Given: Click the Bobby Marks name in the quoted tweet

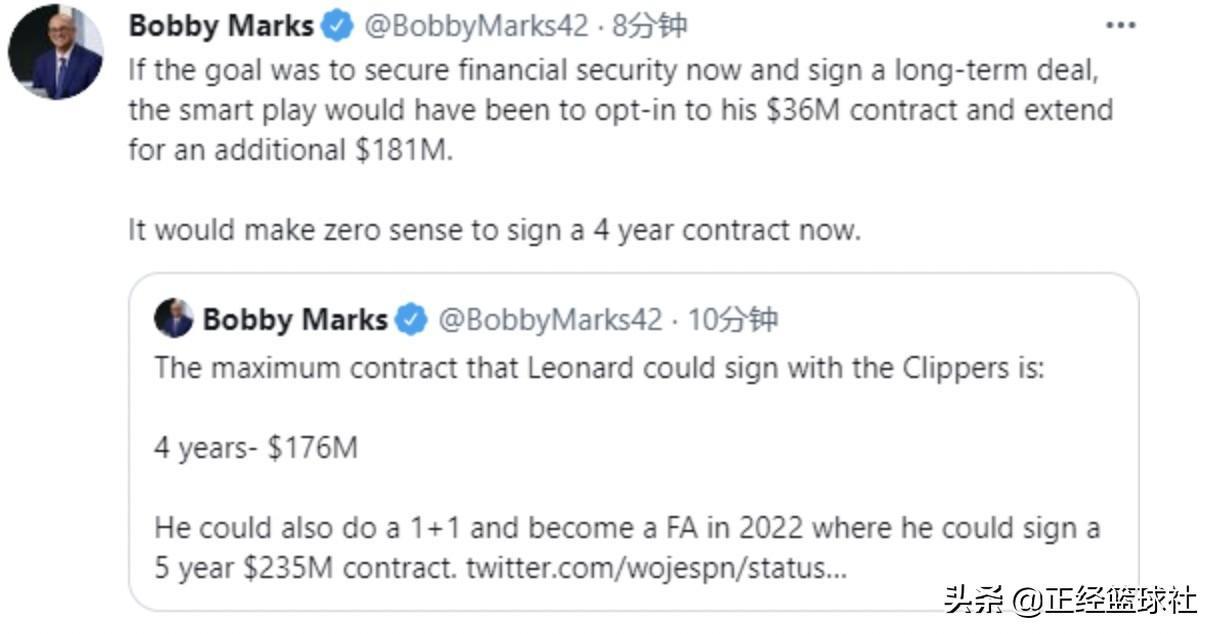Looking at the screenshot, I should click(x=295, y=320).
